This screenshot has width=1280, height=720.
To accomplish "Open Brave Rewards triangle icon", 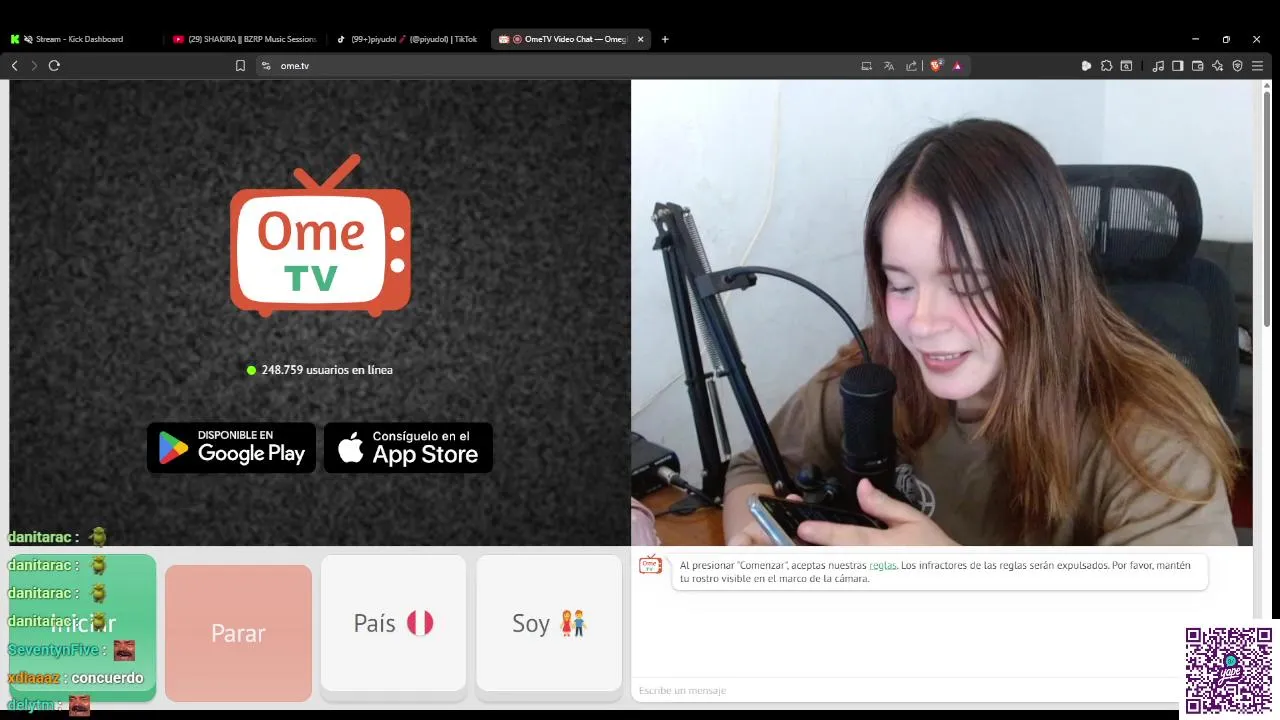I will (957, 66).
